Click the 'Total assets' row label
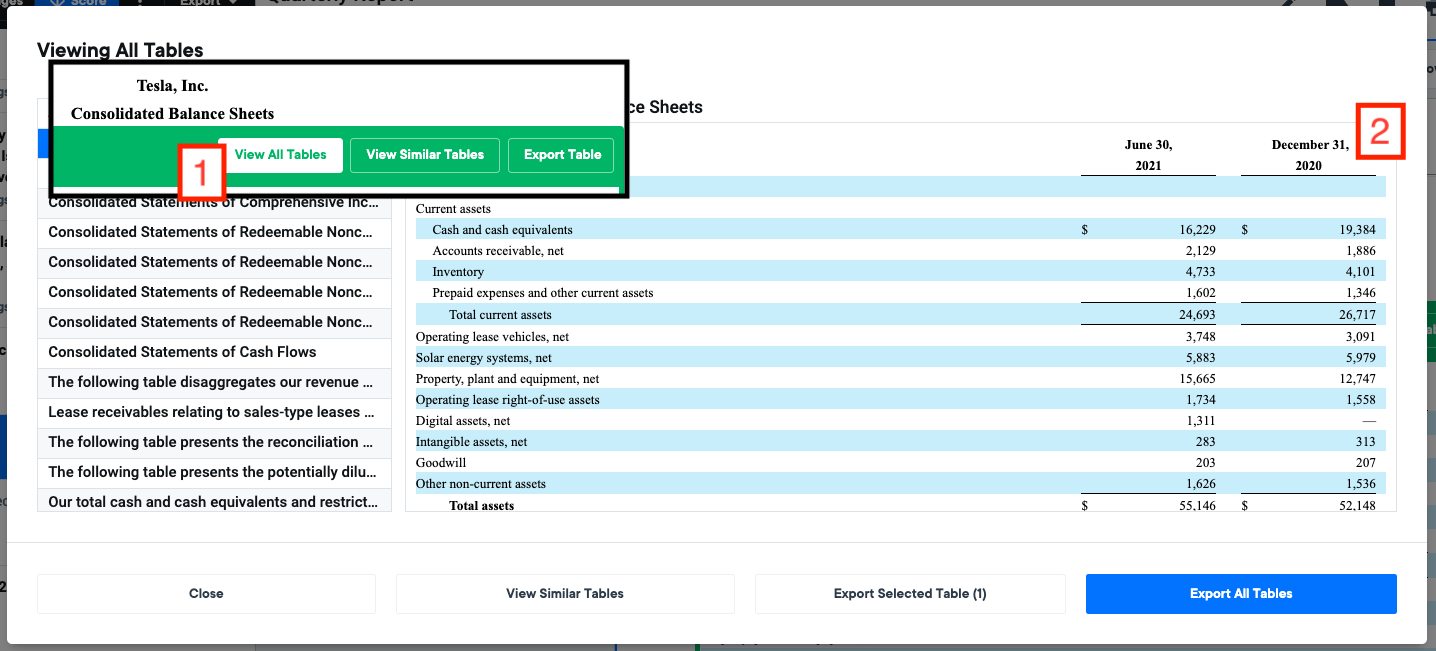The image size is (1436, 651). point(482,506)
